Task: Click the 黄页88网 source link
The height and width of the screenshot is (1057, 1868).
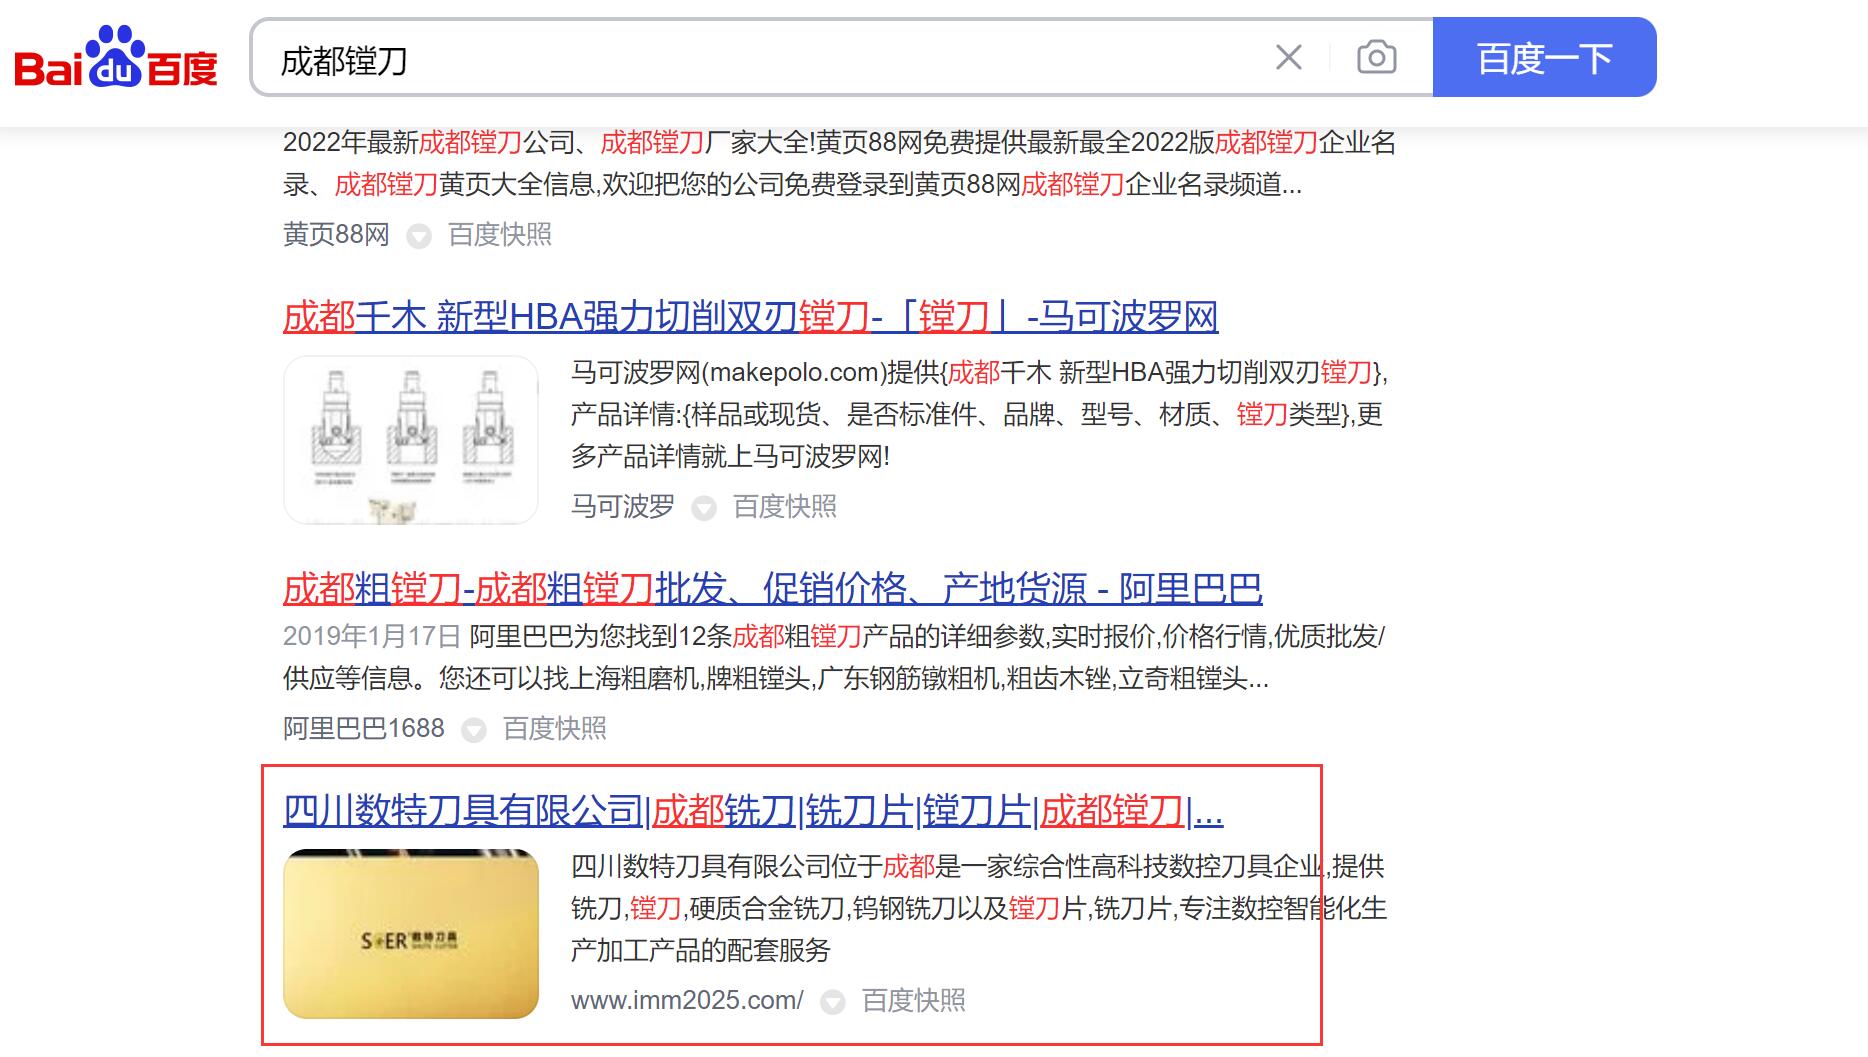Action: [x=336, y=235]
